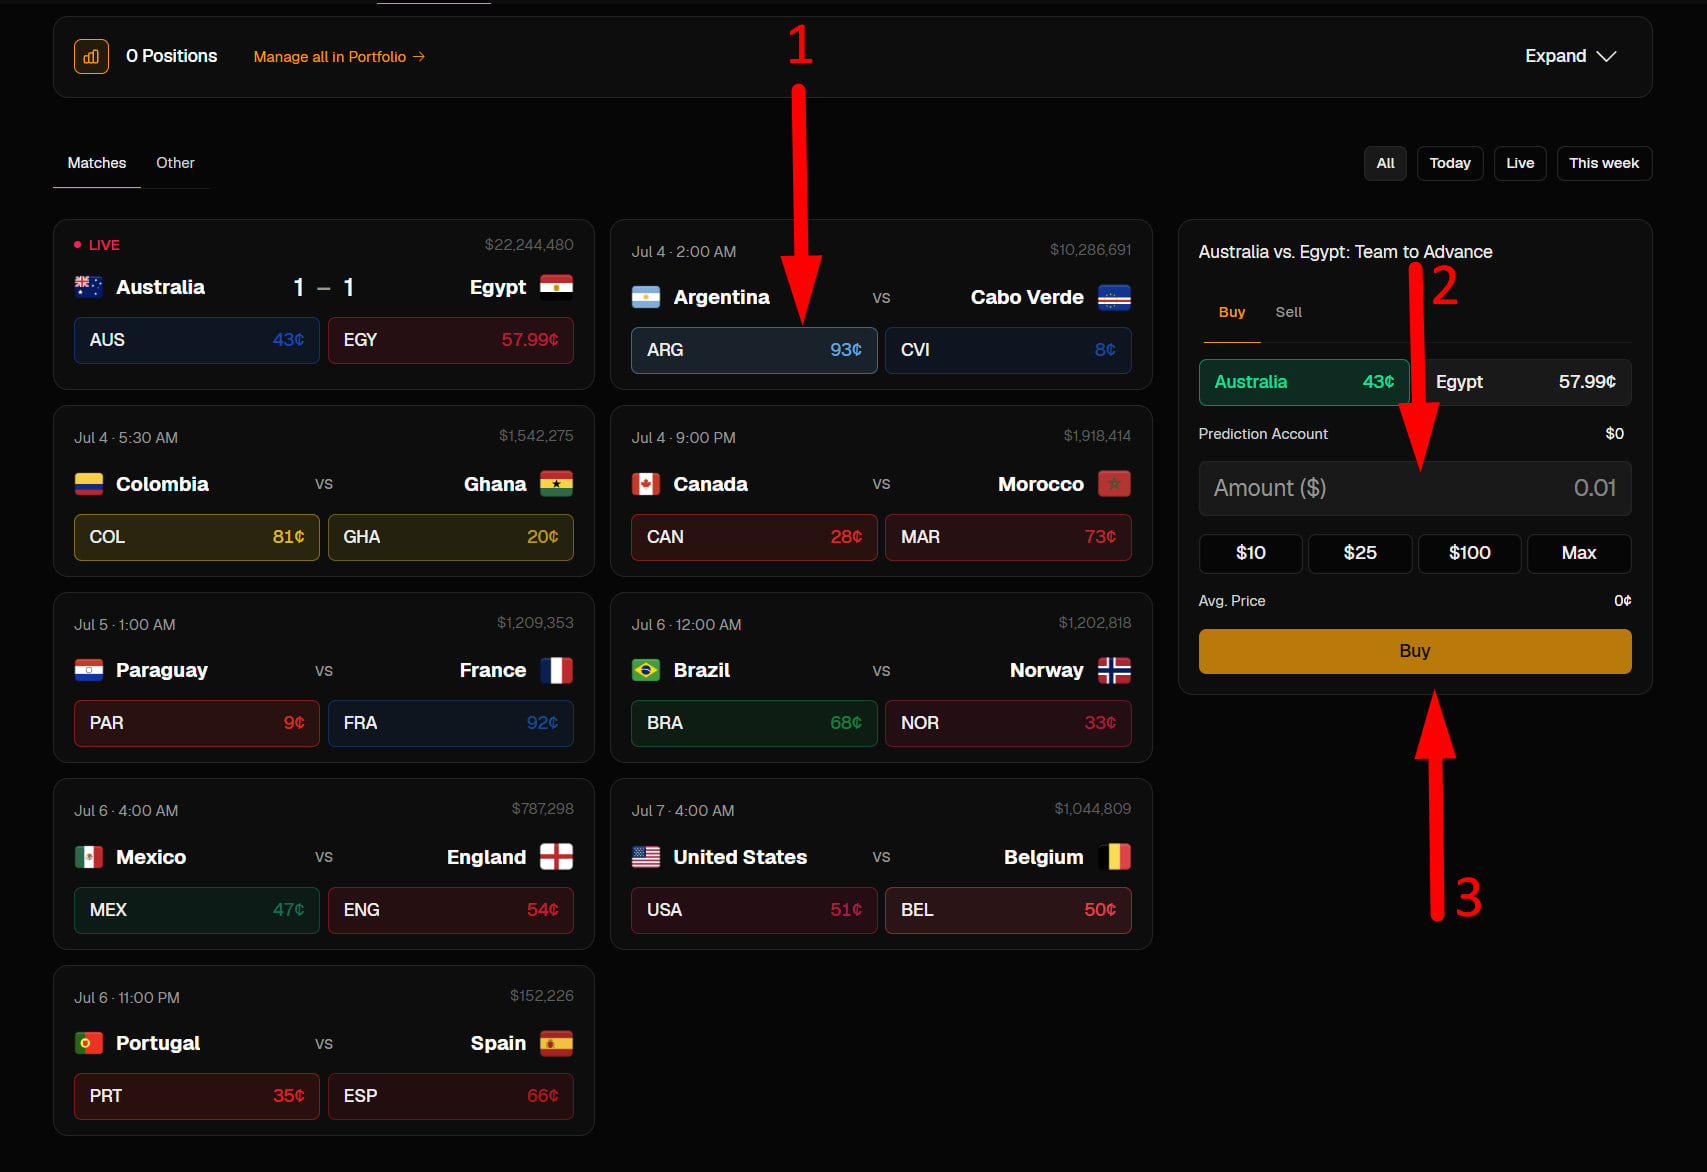Select the MEX 47¢ price button
The height and width of the screenshot is (1172, 1707).
coord(197,910)
